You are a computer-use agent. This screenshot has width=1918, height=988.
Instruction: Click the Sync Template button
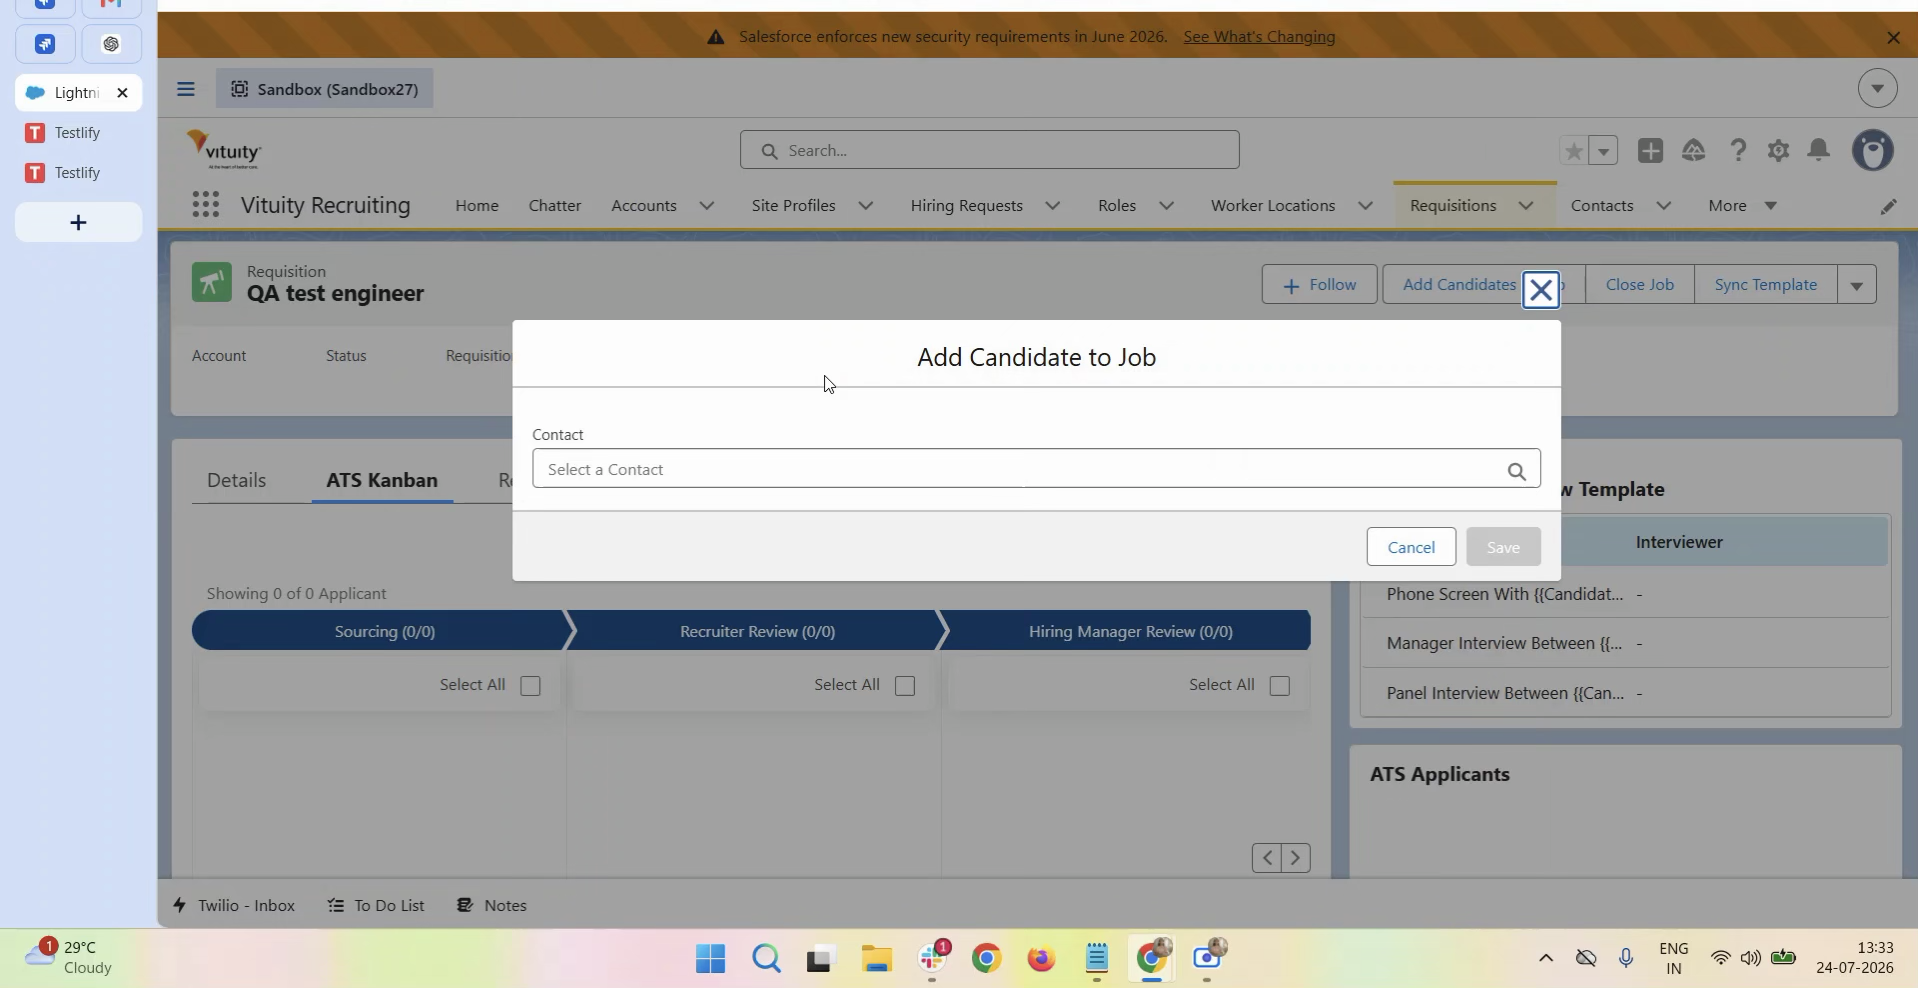point(1766,285)
